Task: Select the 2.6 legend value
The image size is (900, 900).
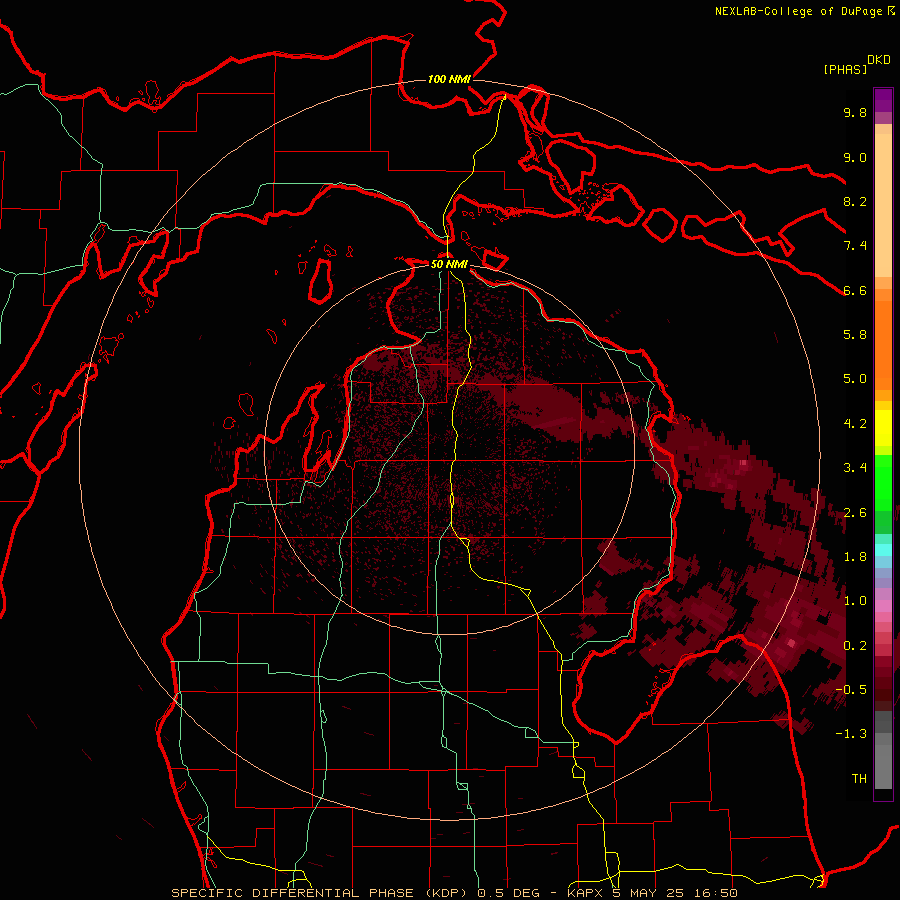Action: 855,513
